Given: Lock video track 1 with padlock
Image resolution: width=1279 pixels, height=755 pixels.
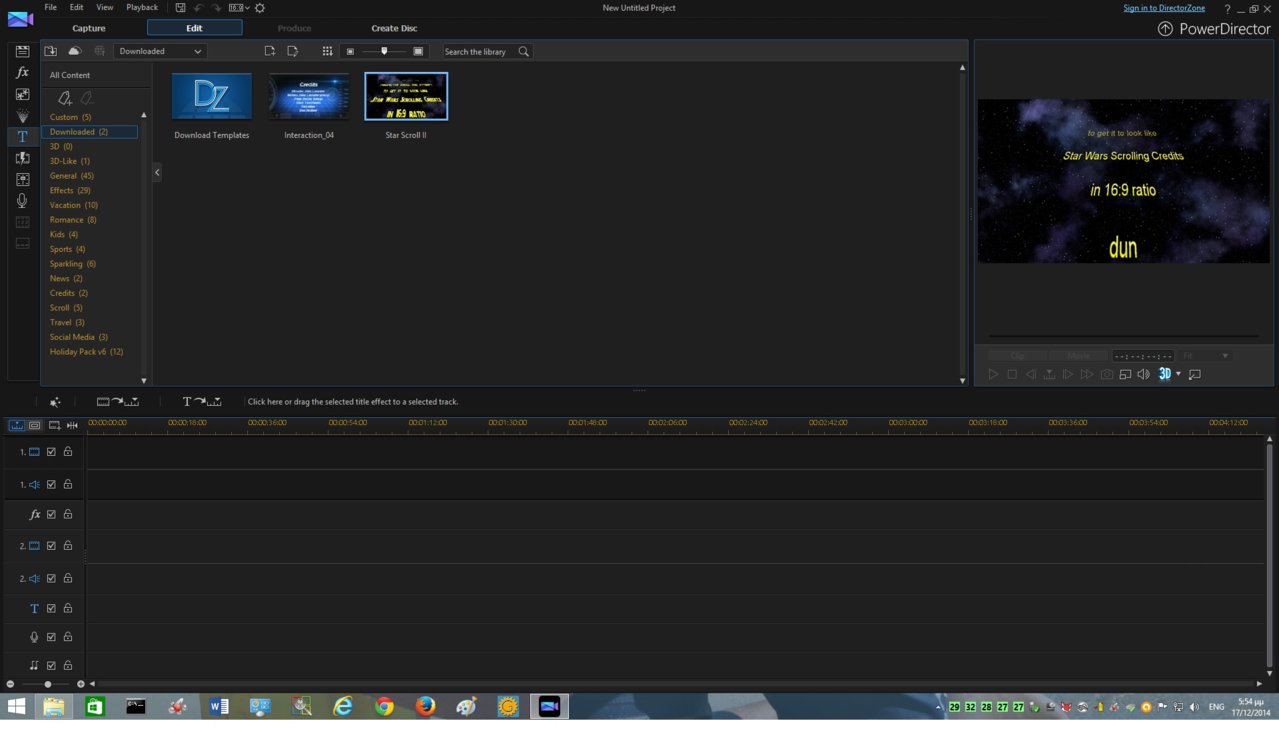Looking at the screenshot, I should coord(68,452).
